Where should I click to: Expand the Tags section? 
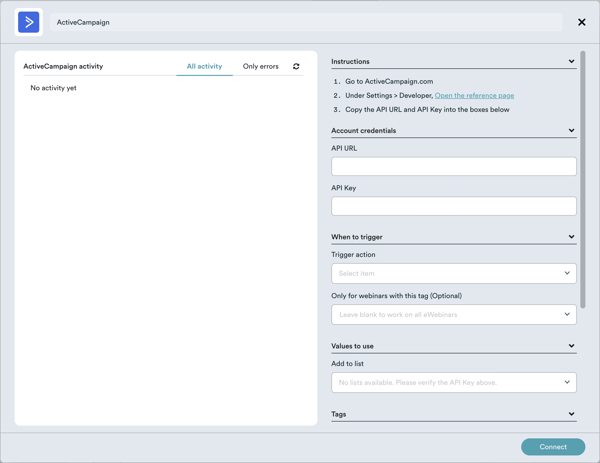[571, 414]
